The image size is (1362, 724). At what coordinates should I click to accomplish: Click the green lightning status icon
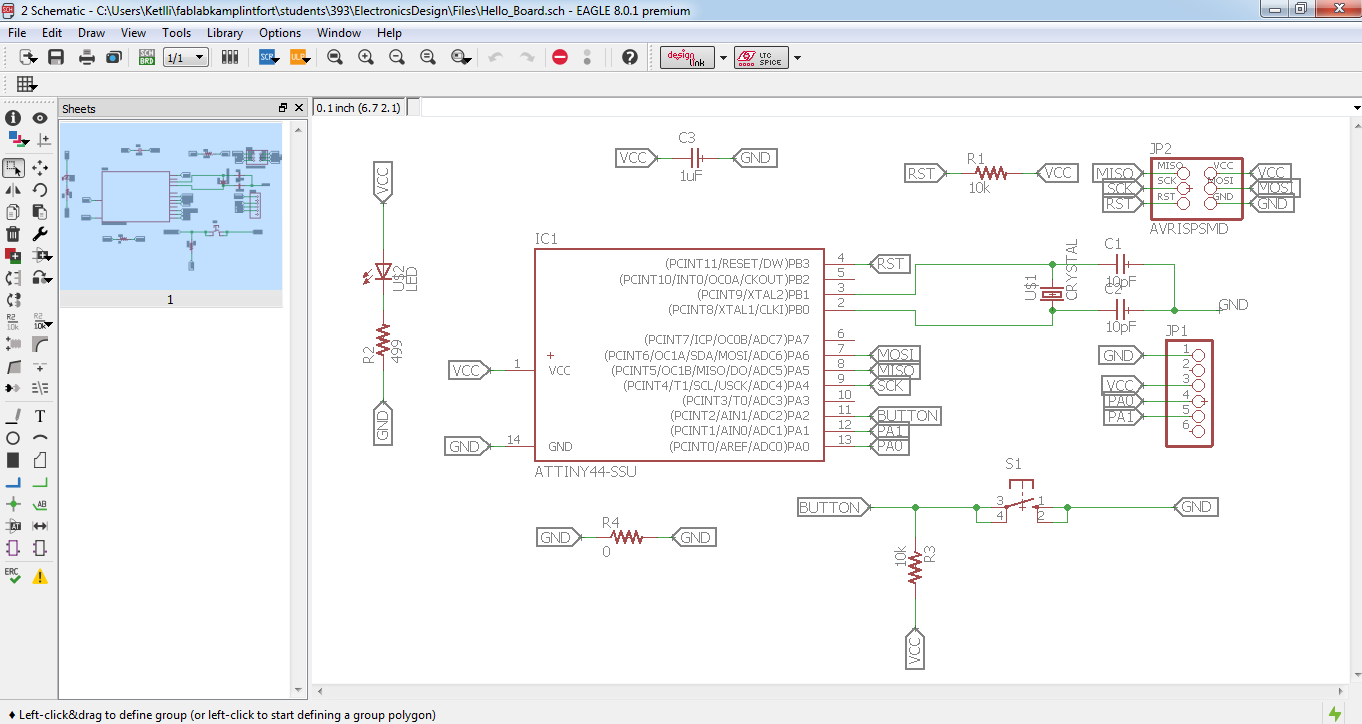pos(1335,713)
